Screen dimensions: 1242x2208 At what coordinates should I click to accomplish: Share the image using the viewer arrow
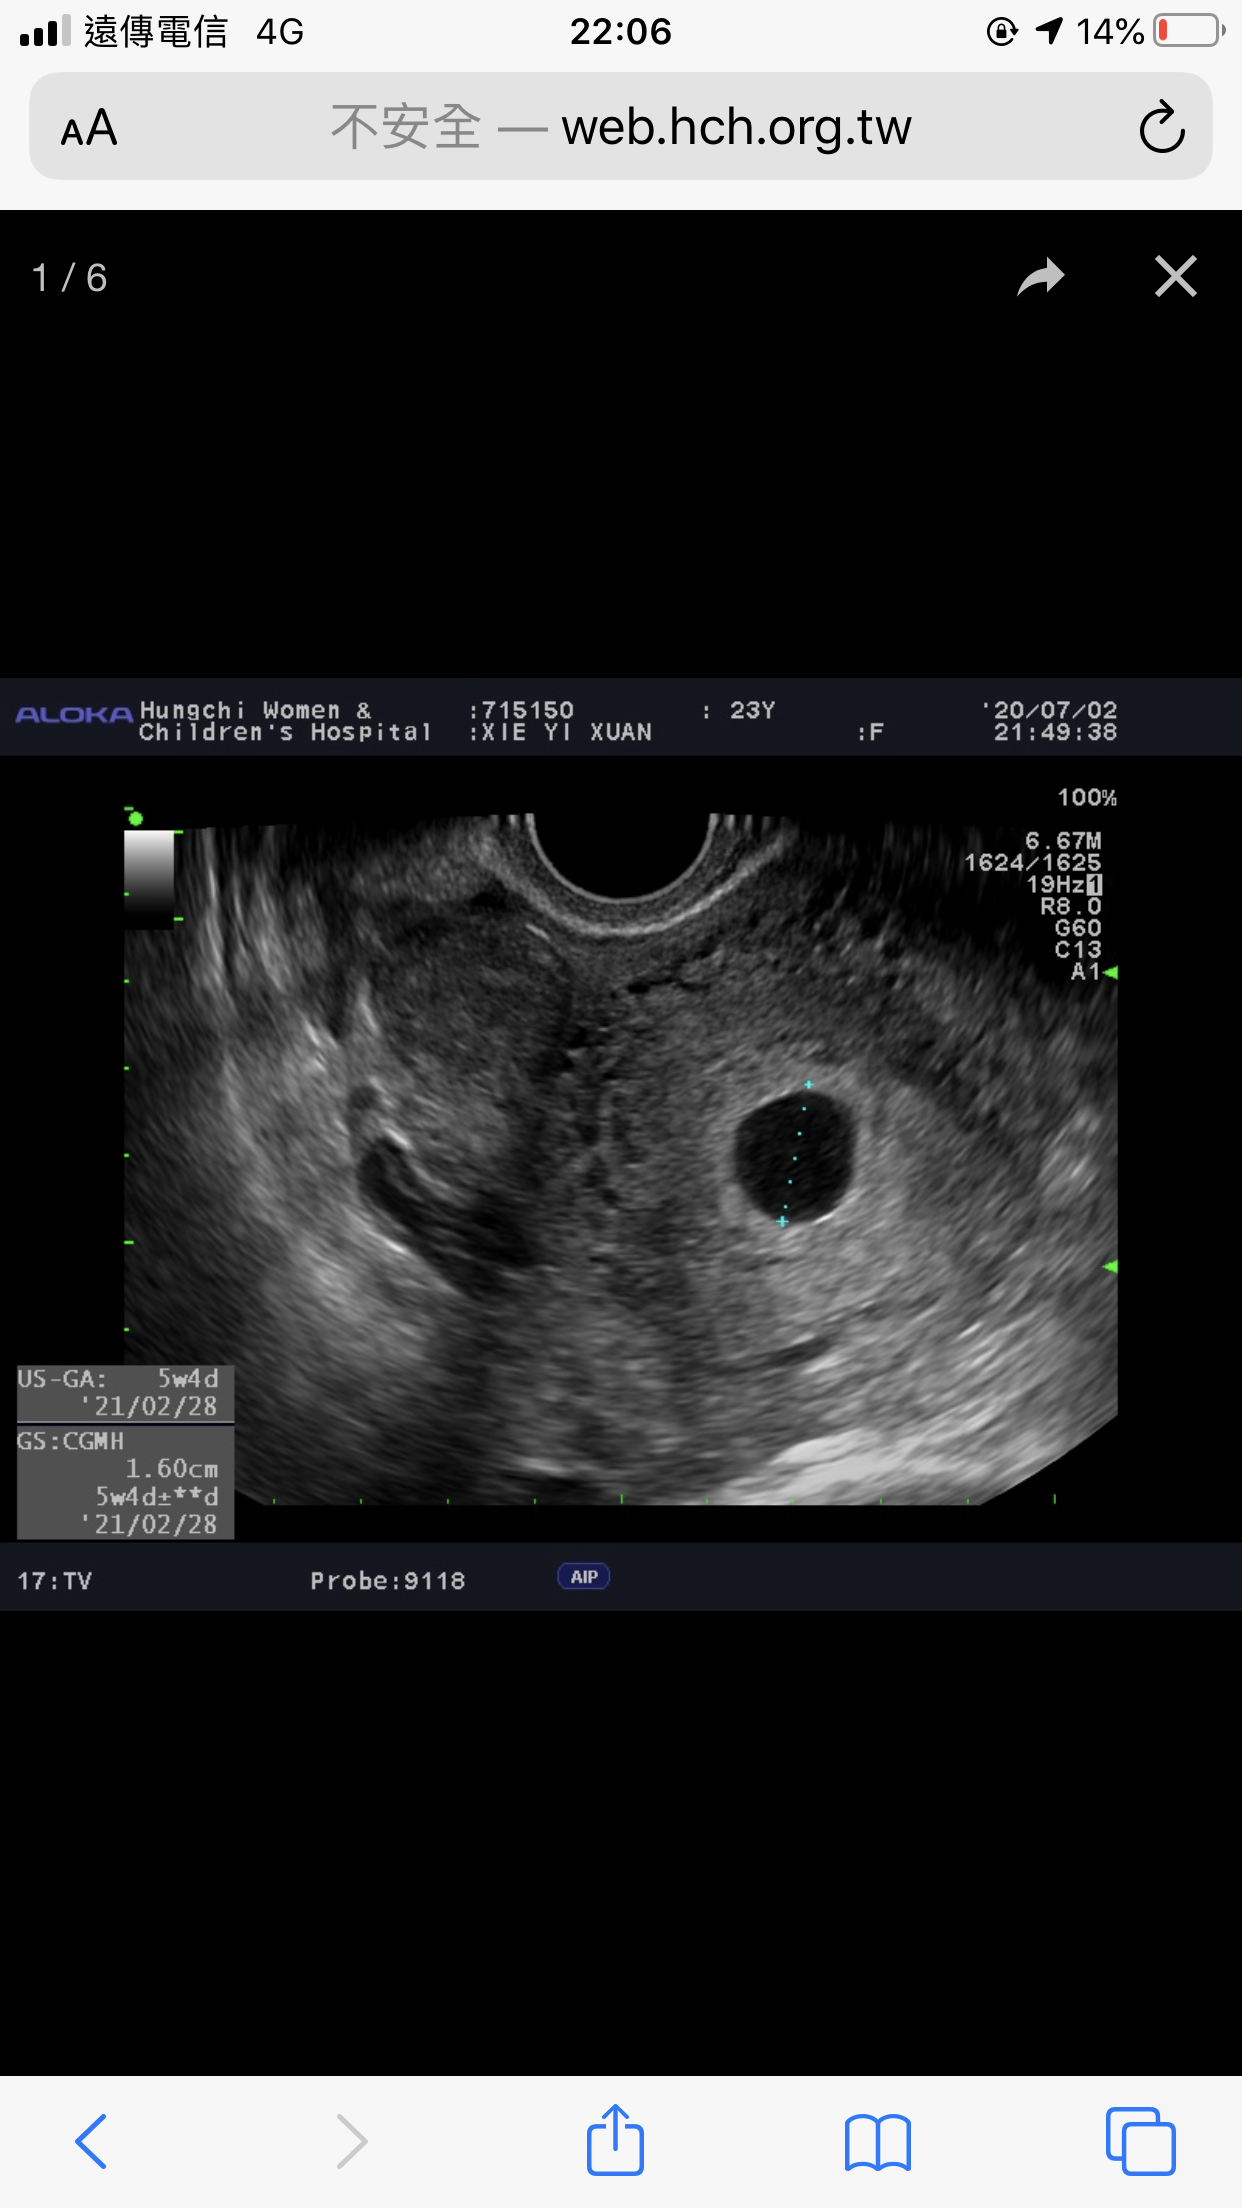[x=1040, y=277]
